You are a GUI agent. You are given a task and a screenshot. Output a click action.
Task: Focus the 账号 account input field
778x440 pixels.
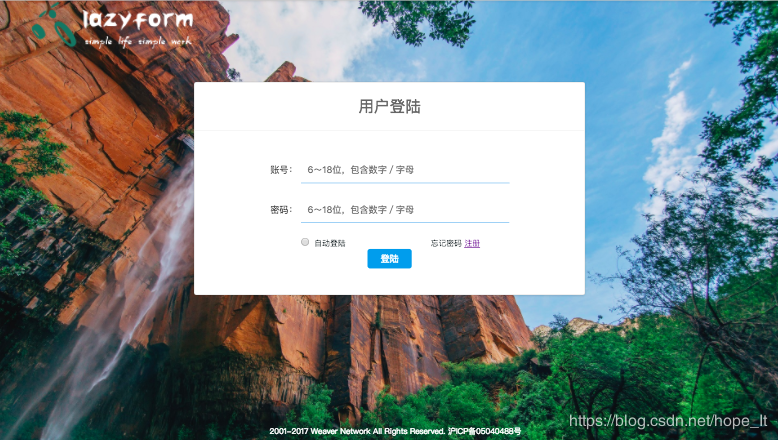pyautogui.click(x=405, y=170)
